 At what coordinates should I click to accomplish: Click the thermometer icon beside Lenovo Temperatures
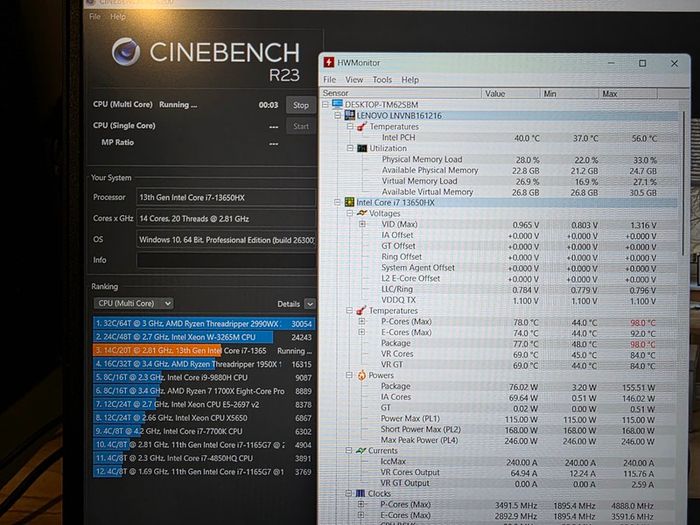(x=362, y=127)
